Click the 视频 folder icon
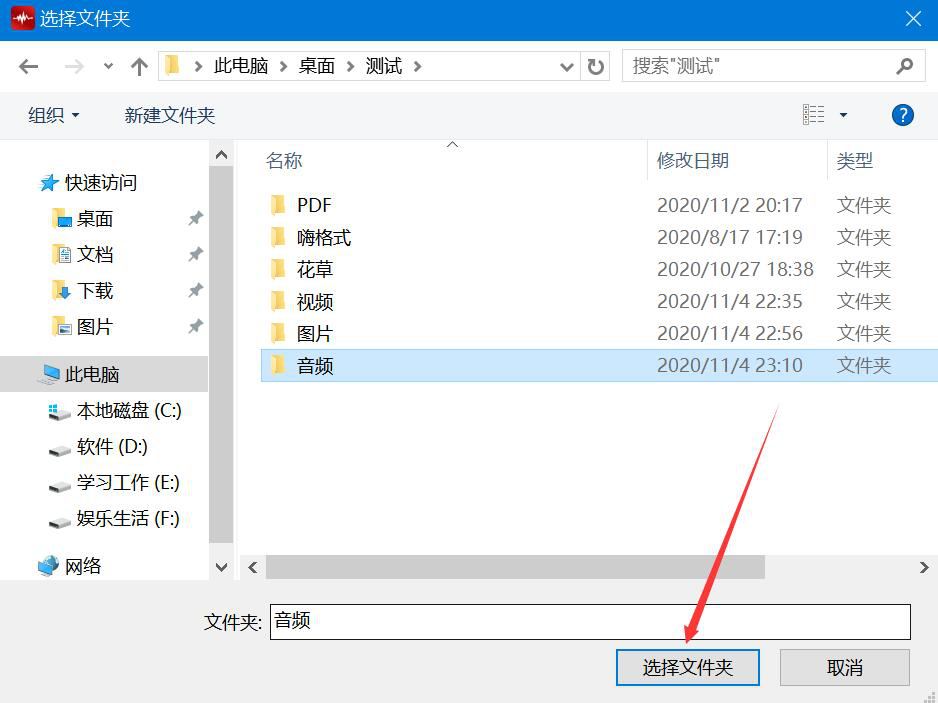The image size is (938, 703). 278,302
